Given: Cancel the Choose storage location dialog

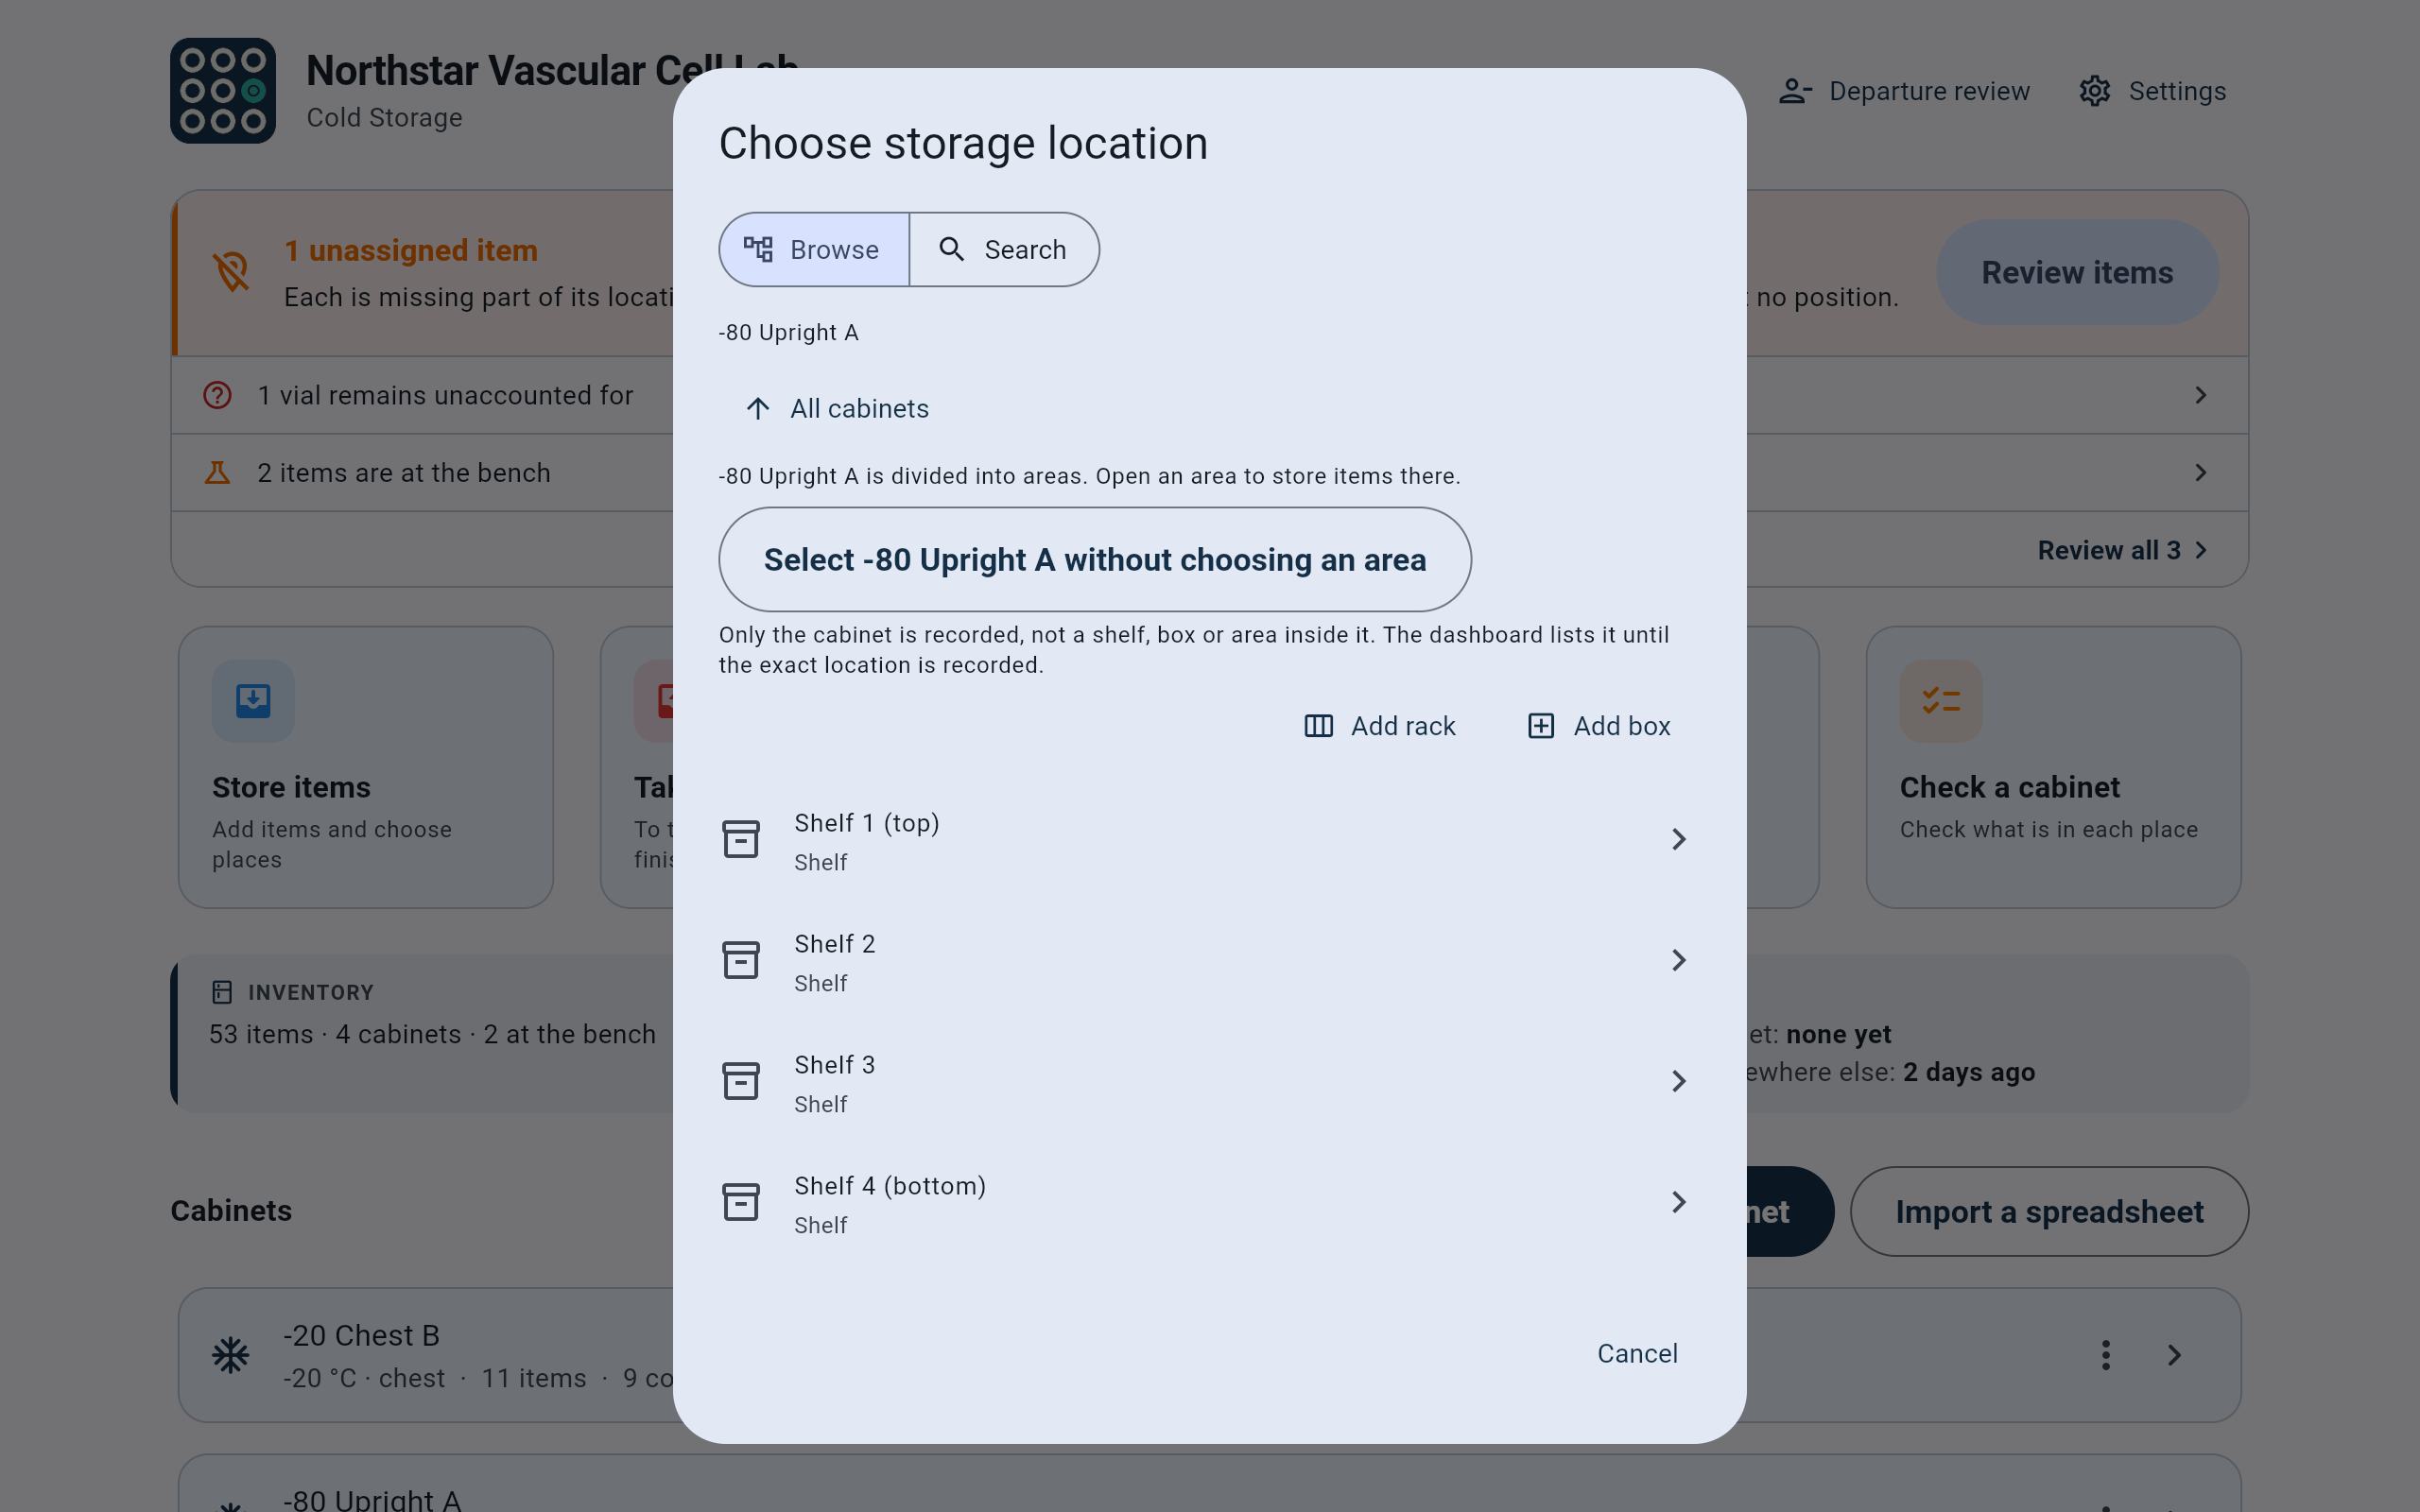Looking at the screenshot, I should click(x=1637, y=1354).
